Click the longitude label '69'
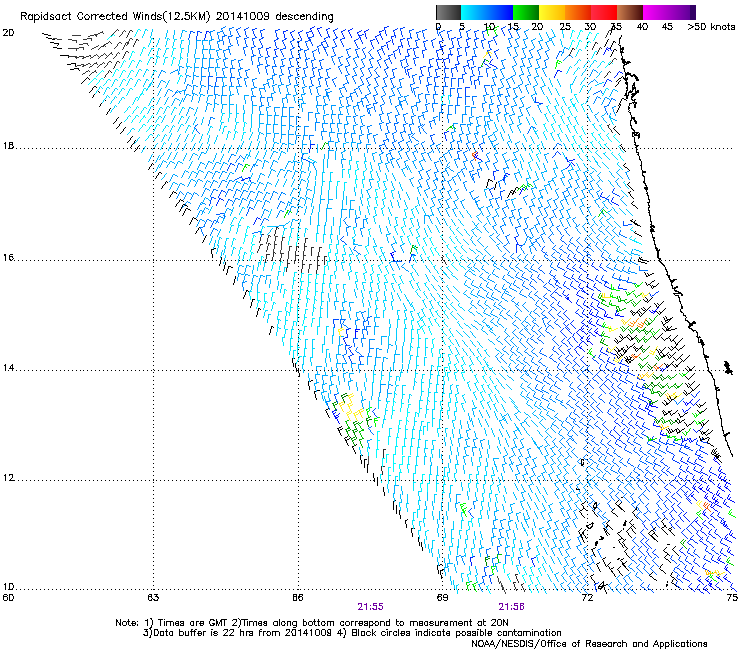 pos(442,598)
